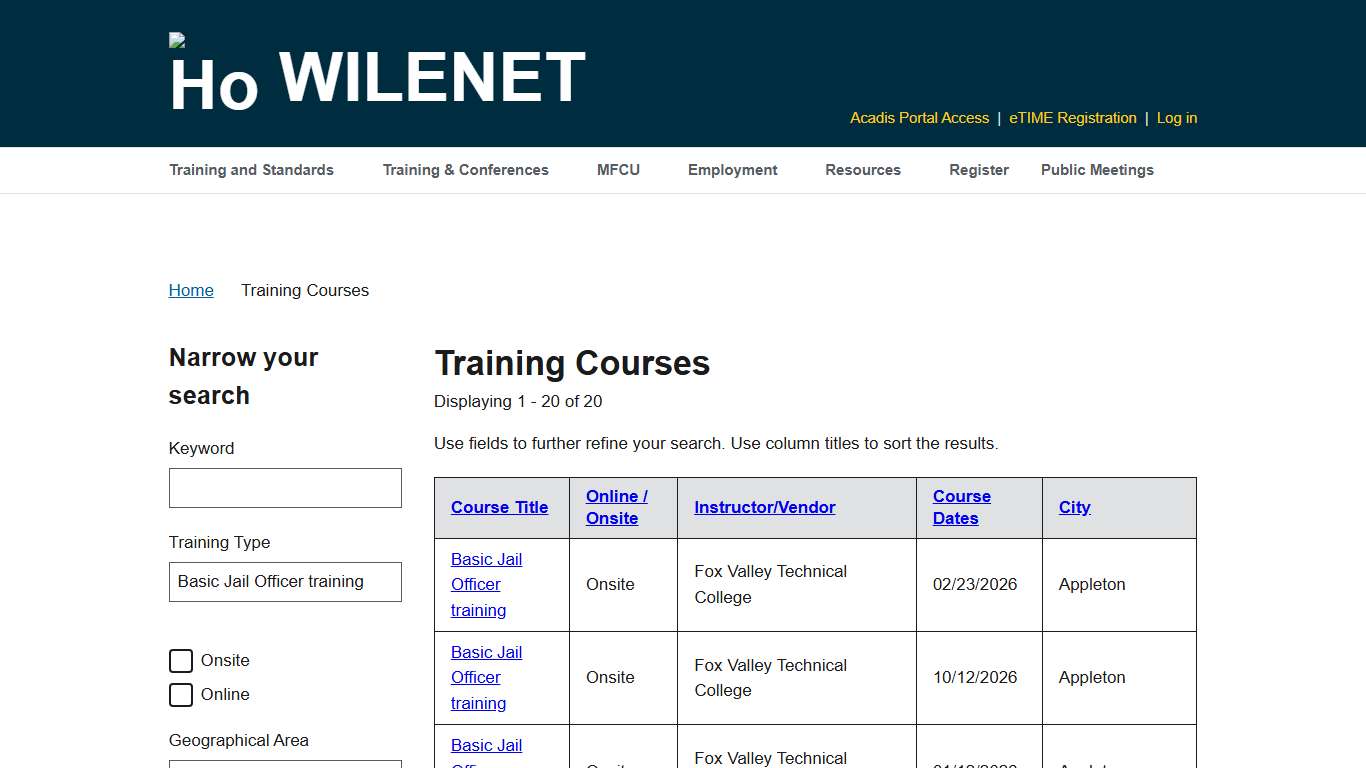Open the Training and Standards menu
This screenshot has height=768, width=1366.
[x=251, y=170]
